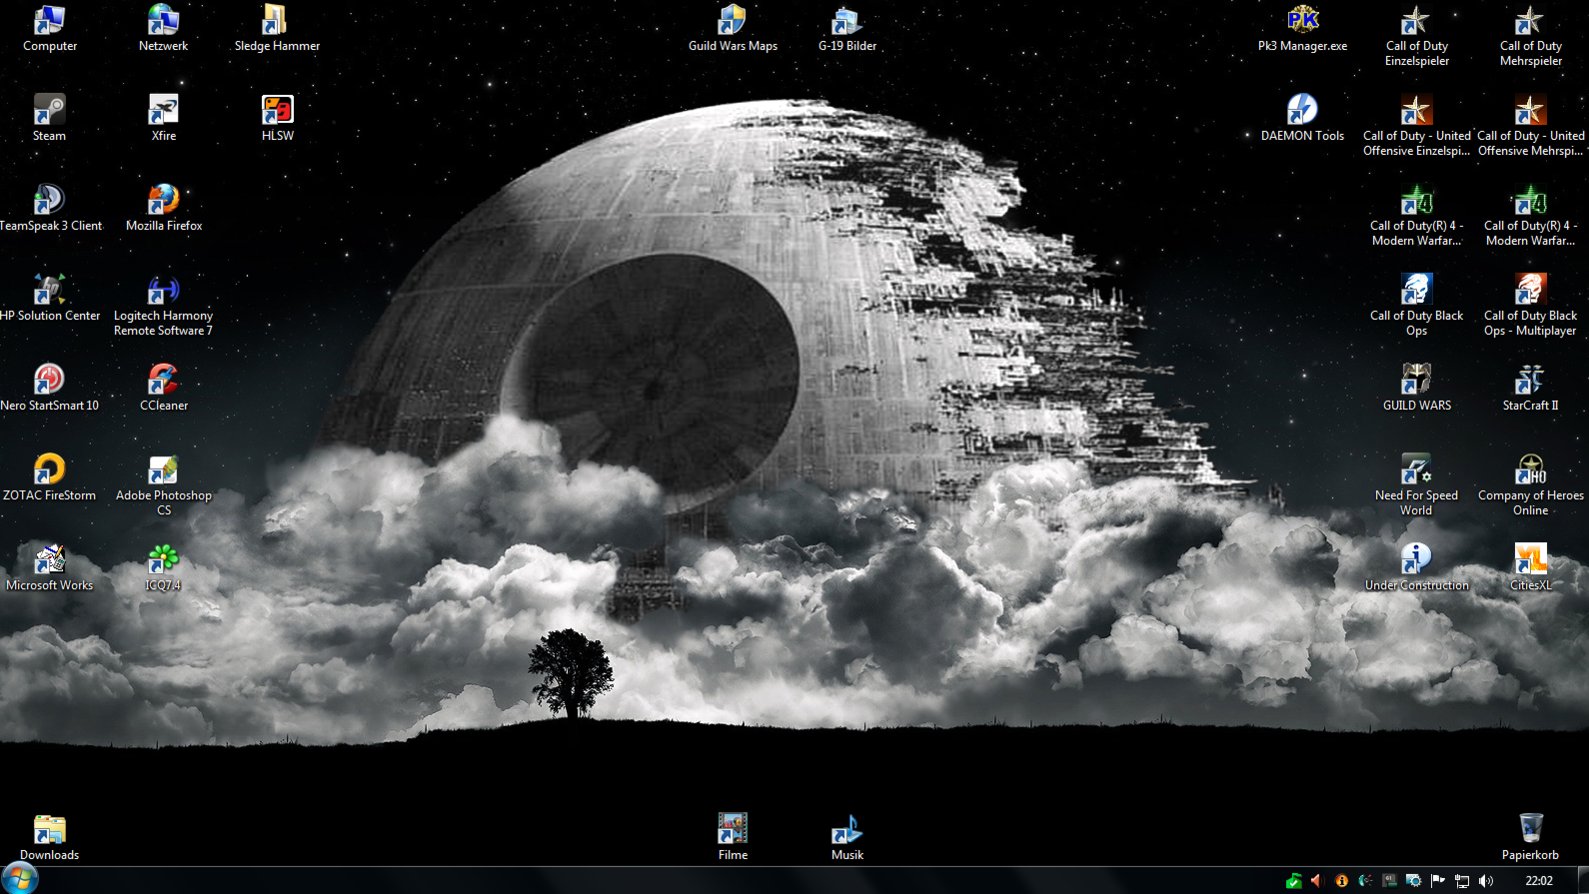Select the StarCraft II shortcut

coord(1530,380)
